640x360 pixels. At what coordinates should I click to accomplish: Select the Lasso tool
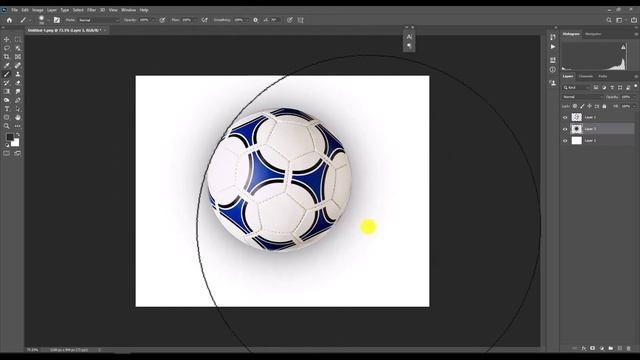(7, 48)
